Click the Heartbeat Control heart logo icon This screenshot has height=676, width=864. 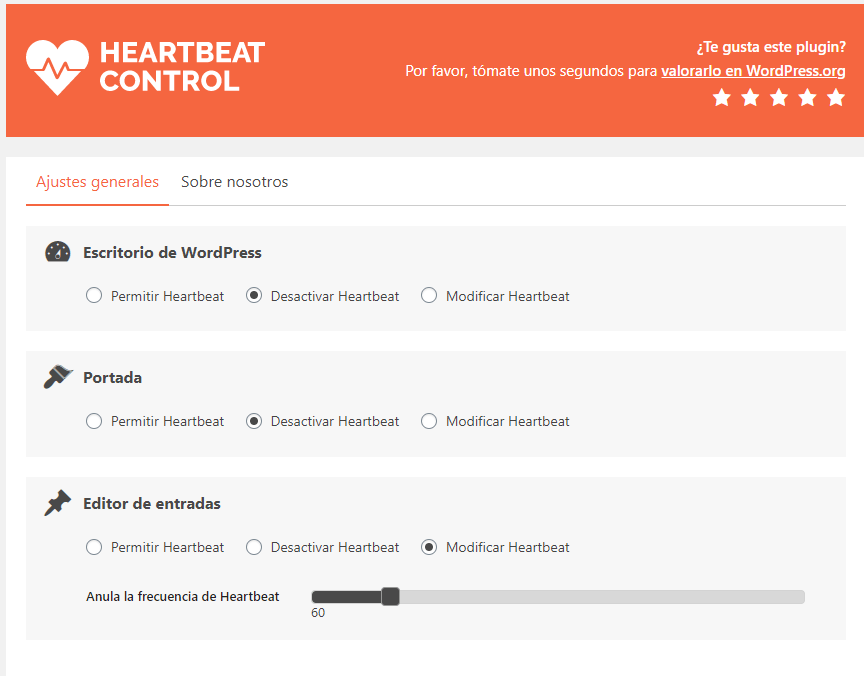[x=57, y=67]
